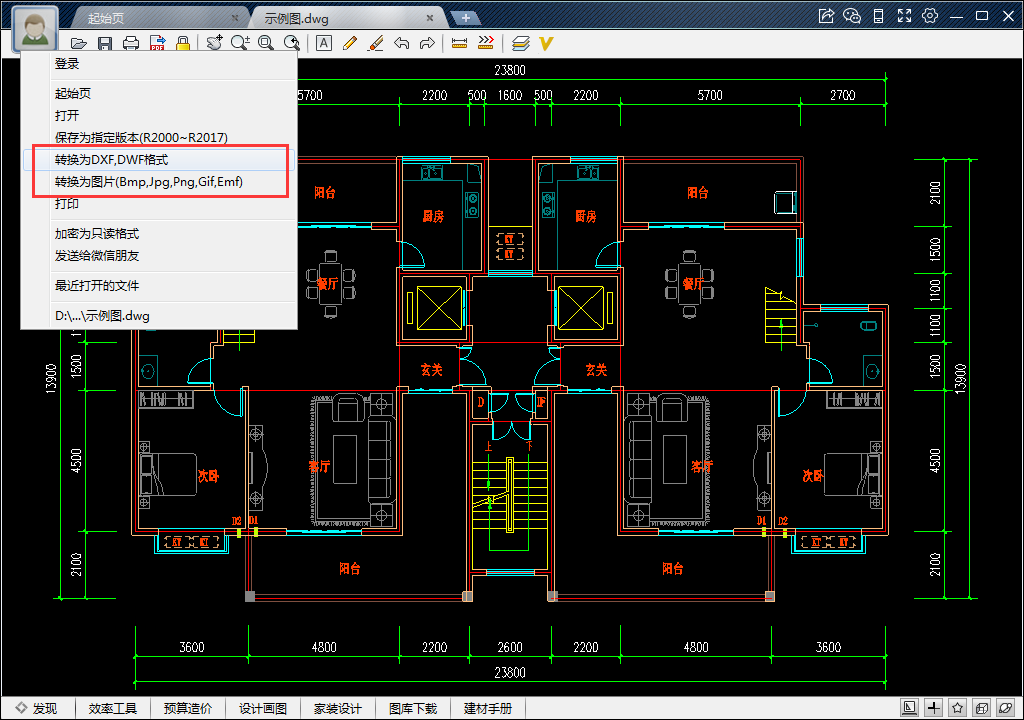This screenshot has width=1024, height=720.
Task: Toggle the star icon in bottom status bar
Action: point(957,708)
